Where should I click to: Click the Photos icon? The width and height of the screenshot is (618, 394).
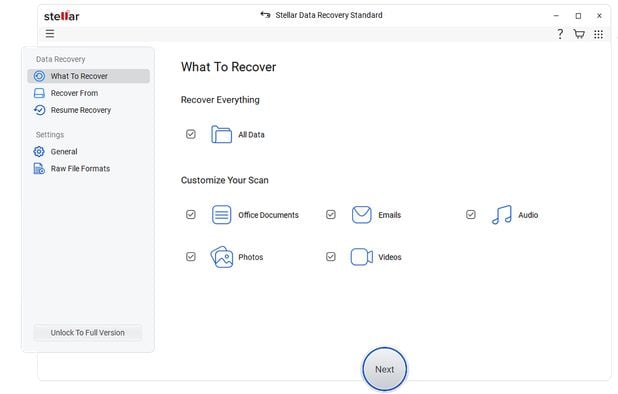[222, 257]
